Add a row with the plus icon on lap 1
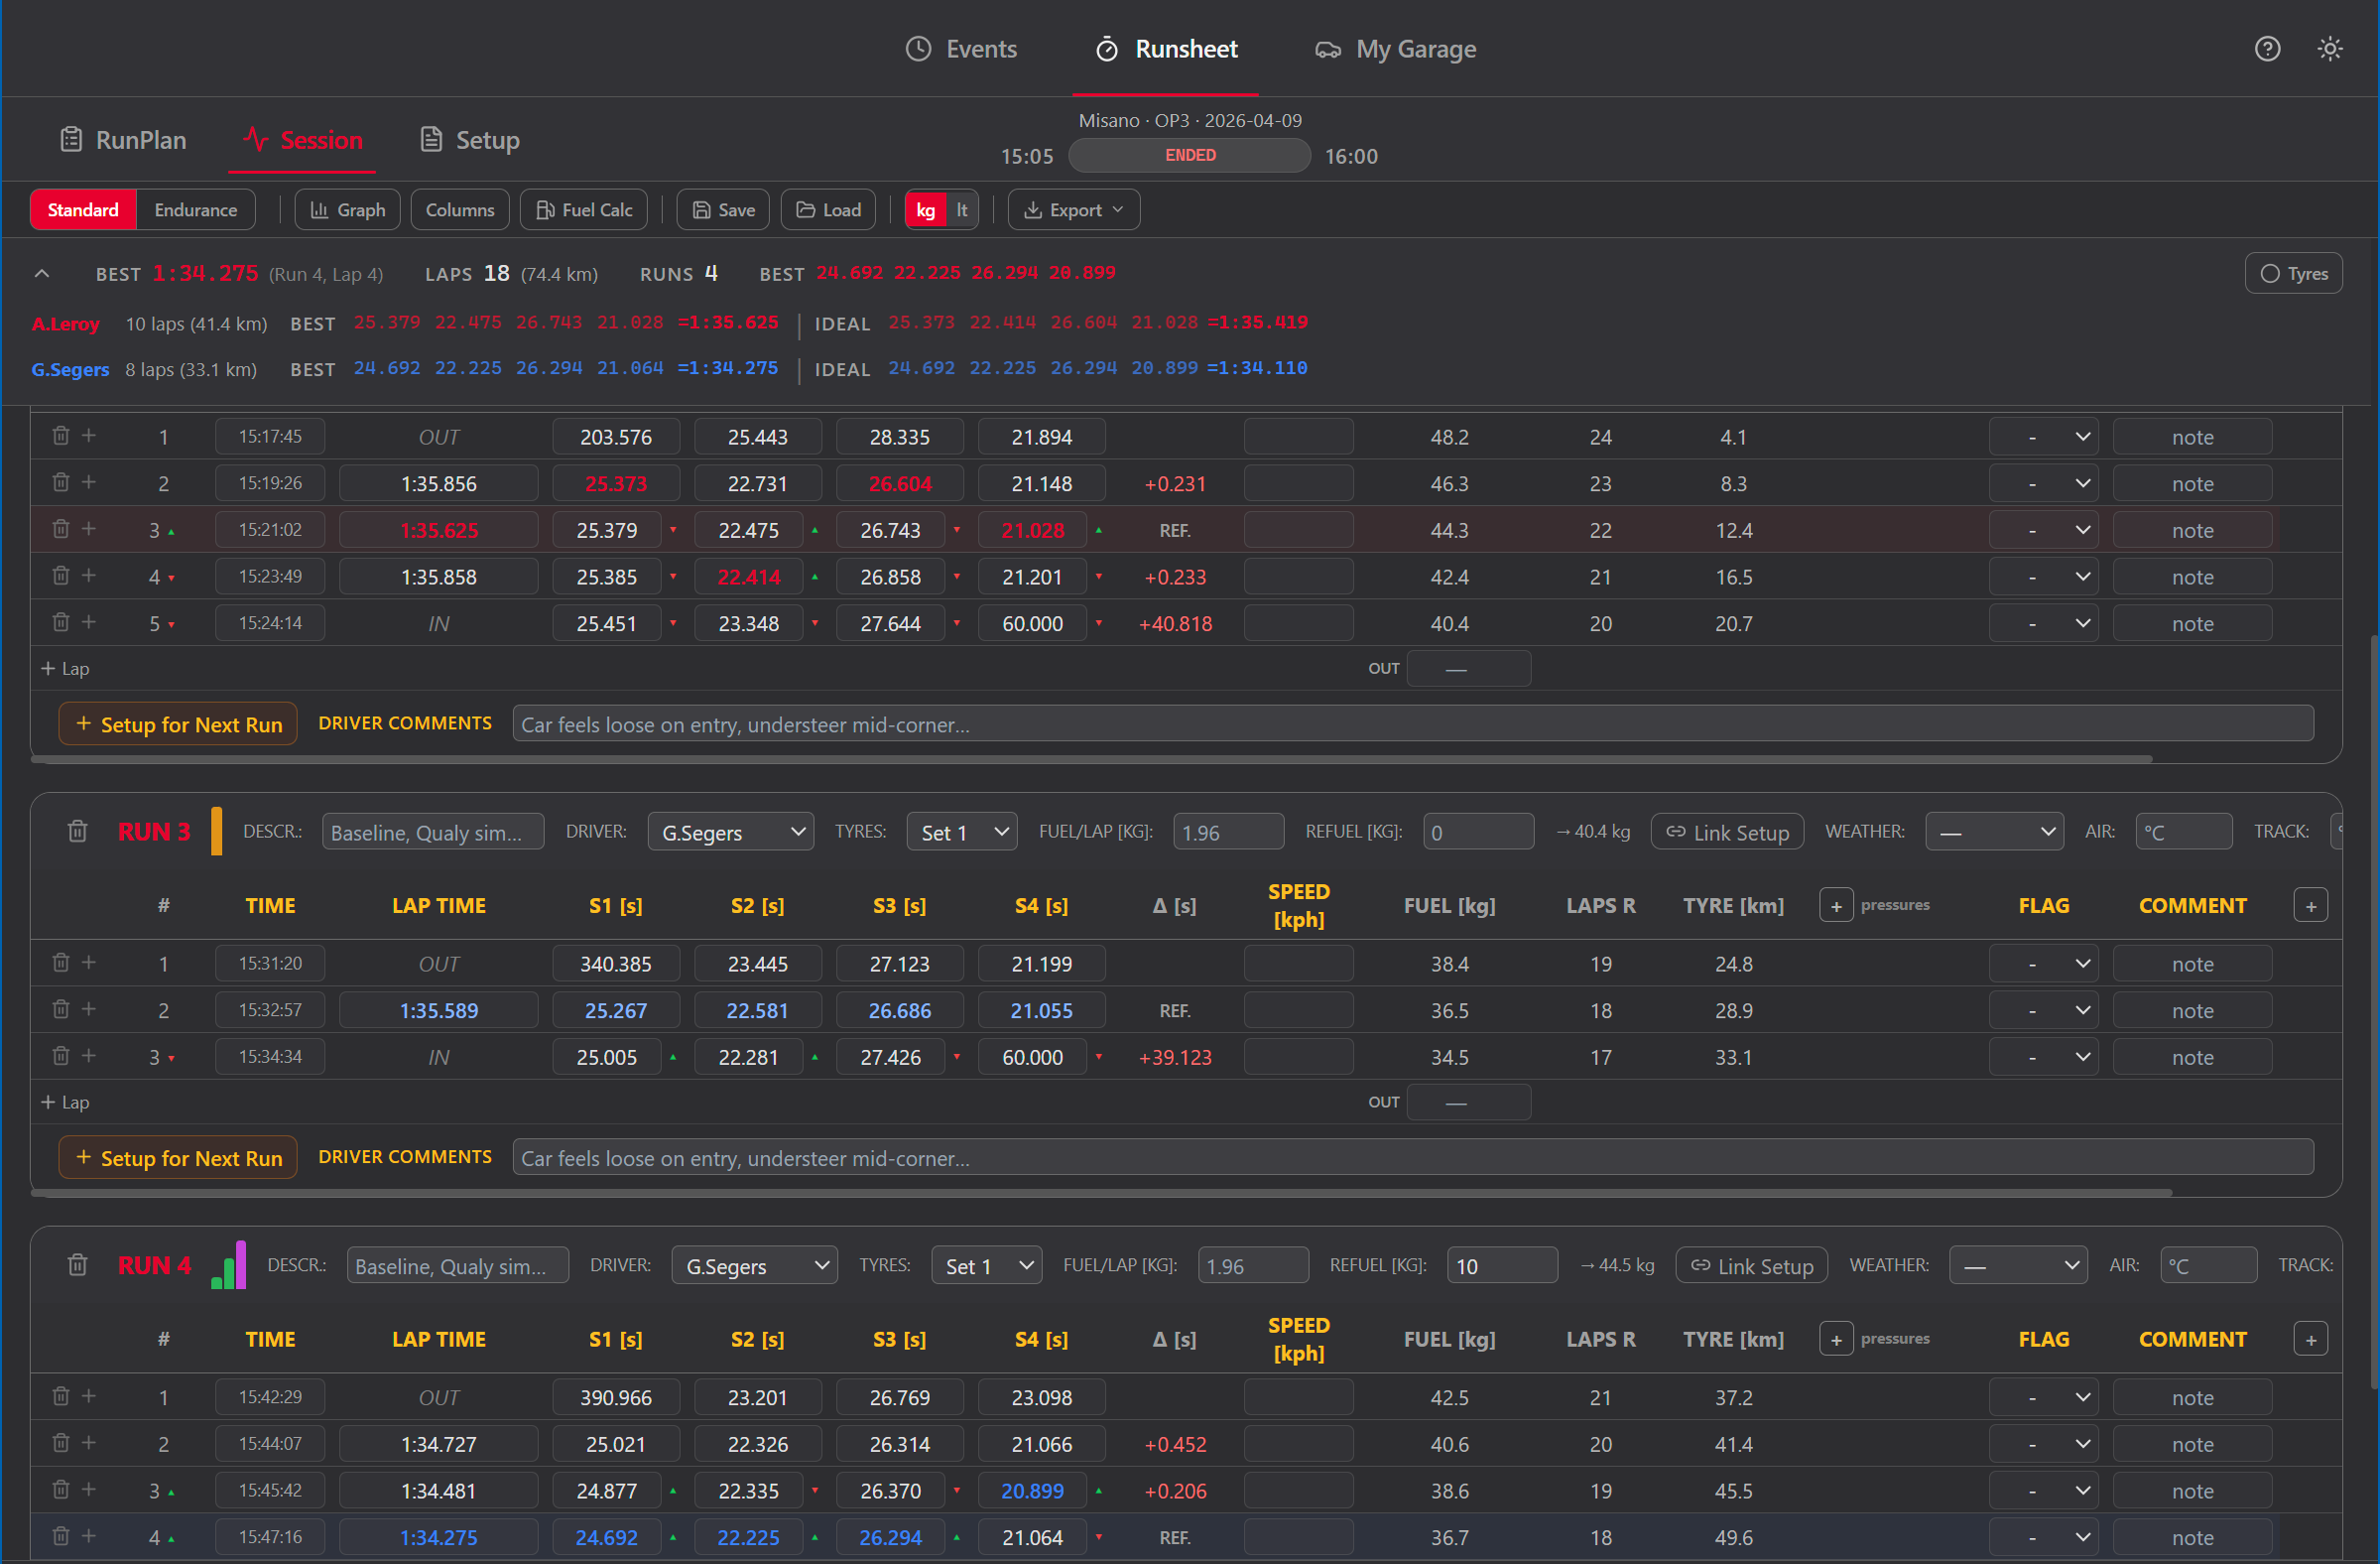Image resolution: width=2380 pixels, height=1564 pixels. (x=88, y=436)
